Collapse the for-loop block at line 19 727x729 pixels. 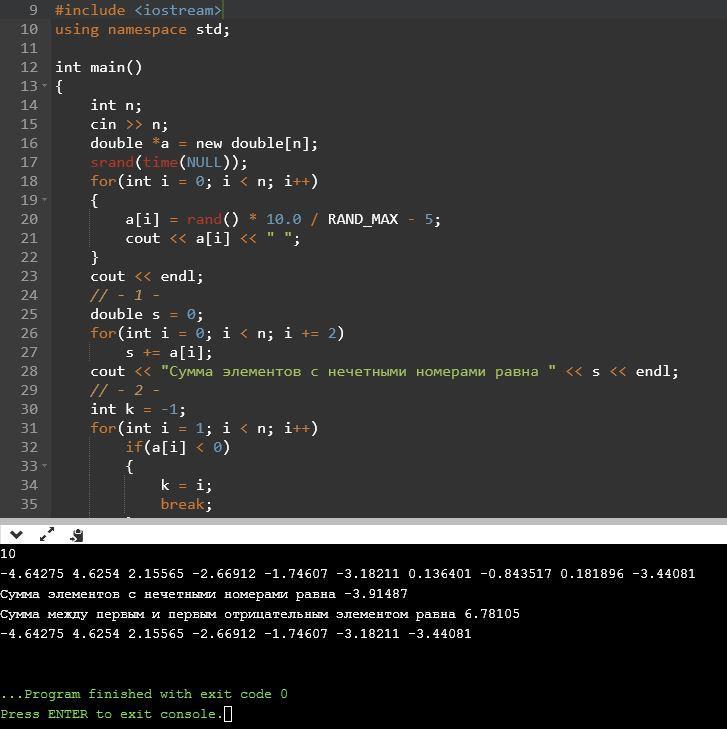tap(45, 199)
